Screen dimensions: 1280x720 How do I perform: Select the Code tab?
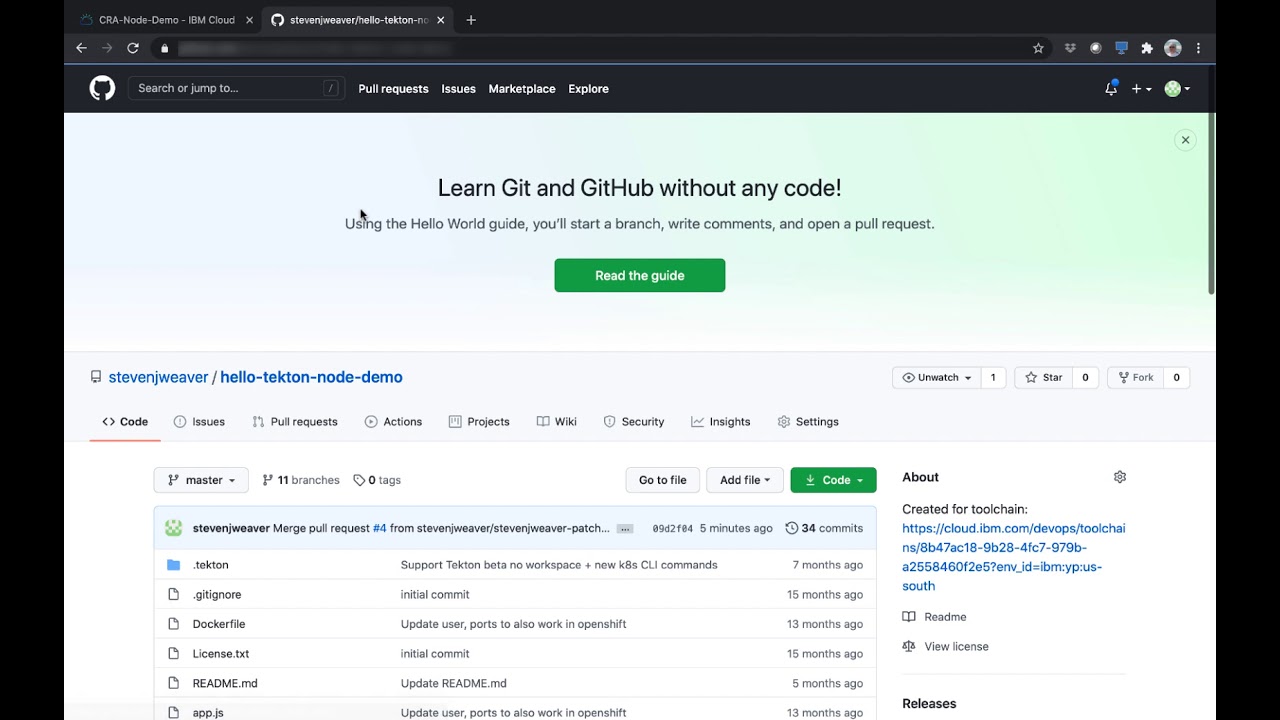125,421
